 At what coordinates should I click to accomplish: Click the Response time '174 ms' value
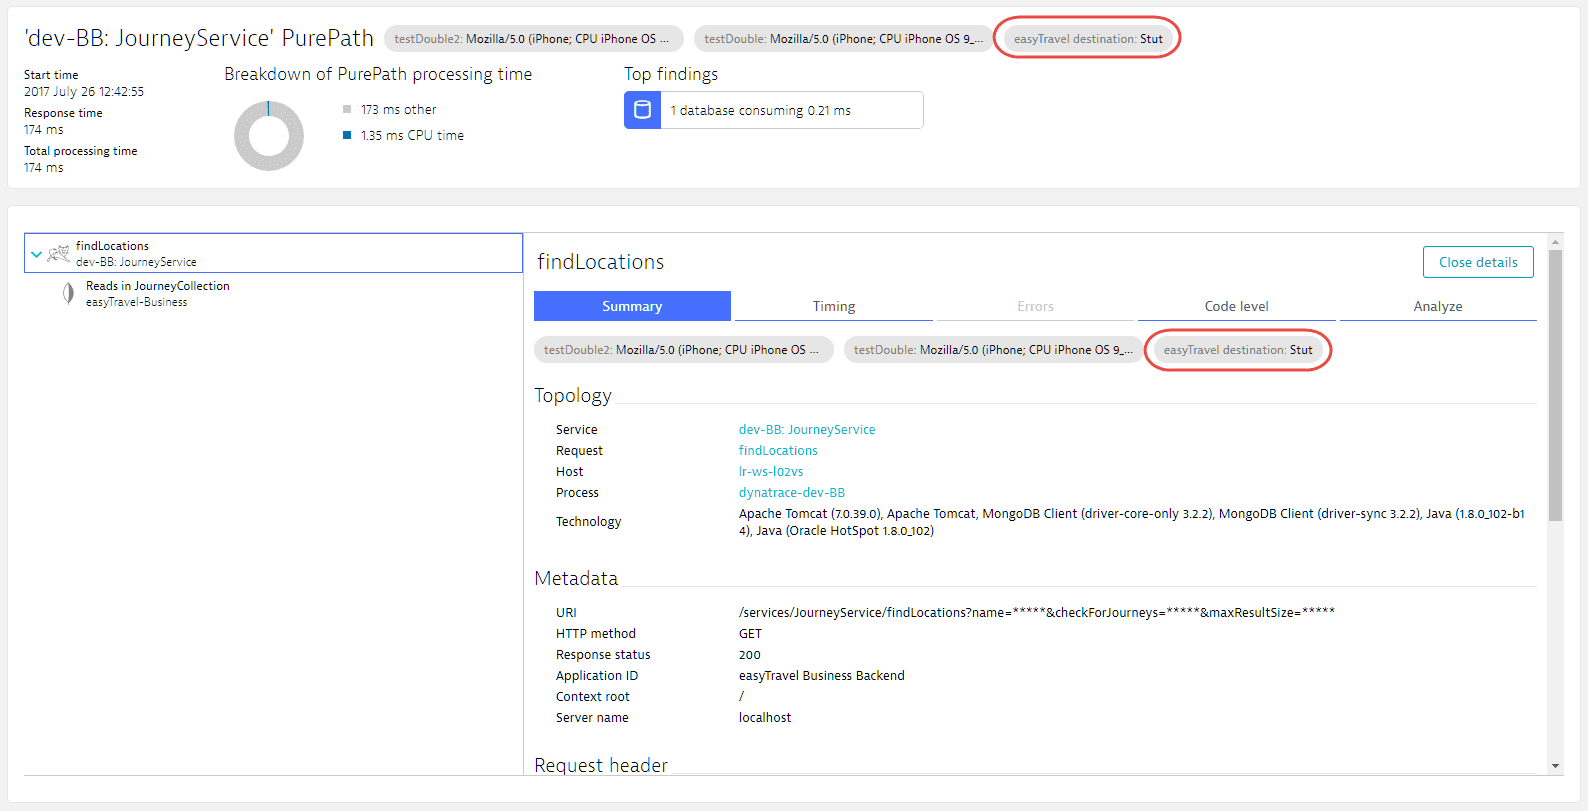44,130
